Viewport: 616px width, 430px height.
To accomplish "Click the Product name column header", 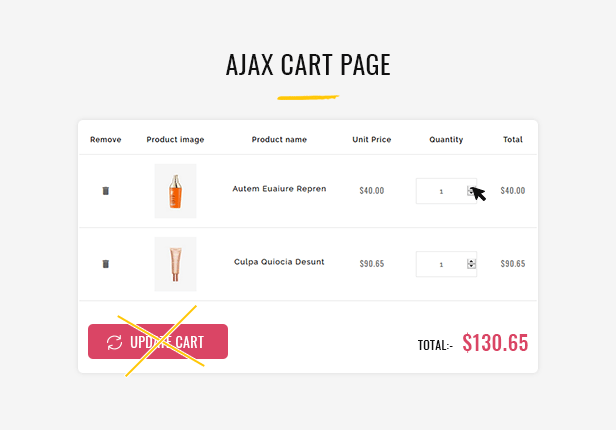I will click(x=279, y=139).
